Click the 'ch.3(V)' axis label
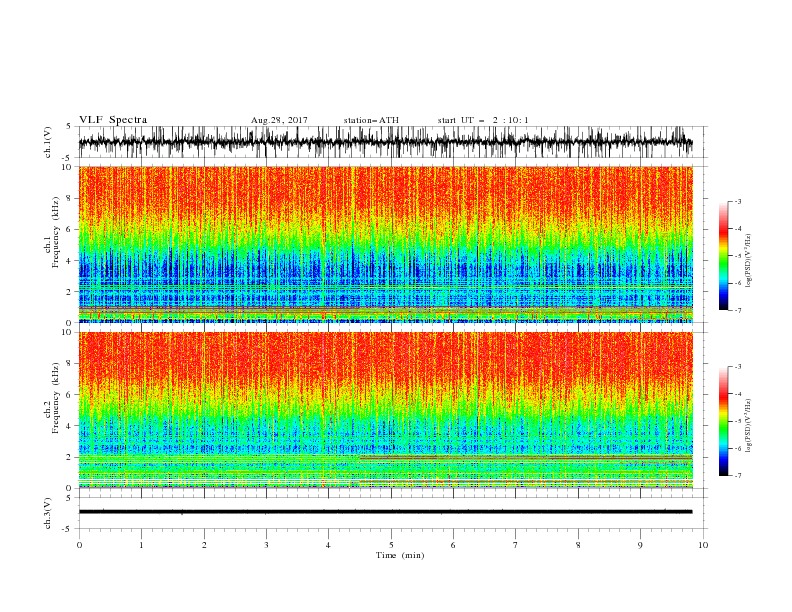This screenshot has width=792, height=612. [x=48, y=513]
